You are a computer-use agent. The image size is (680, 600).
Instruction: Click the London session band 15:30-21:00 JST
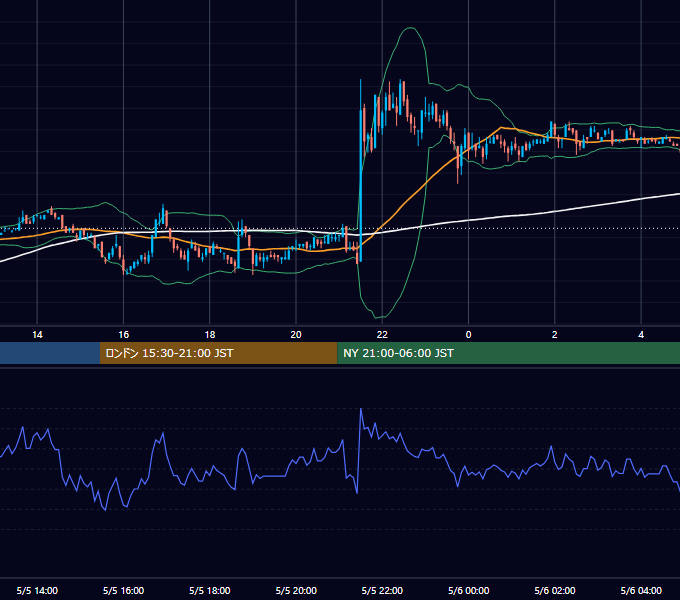[x=219, y=353]
